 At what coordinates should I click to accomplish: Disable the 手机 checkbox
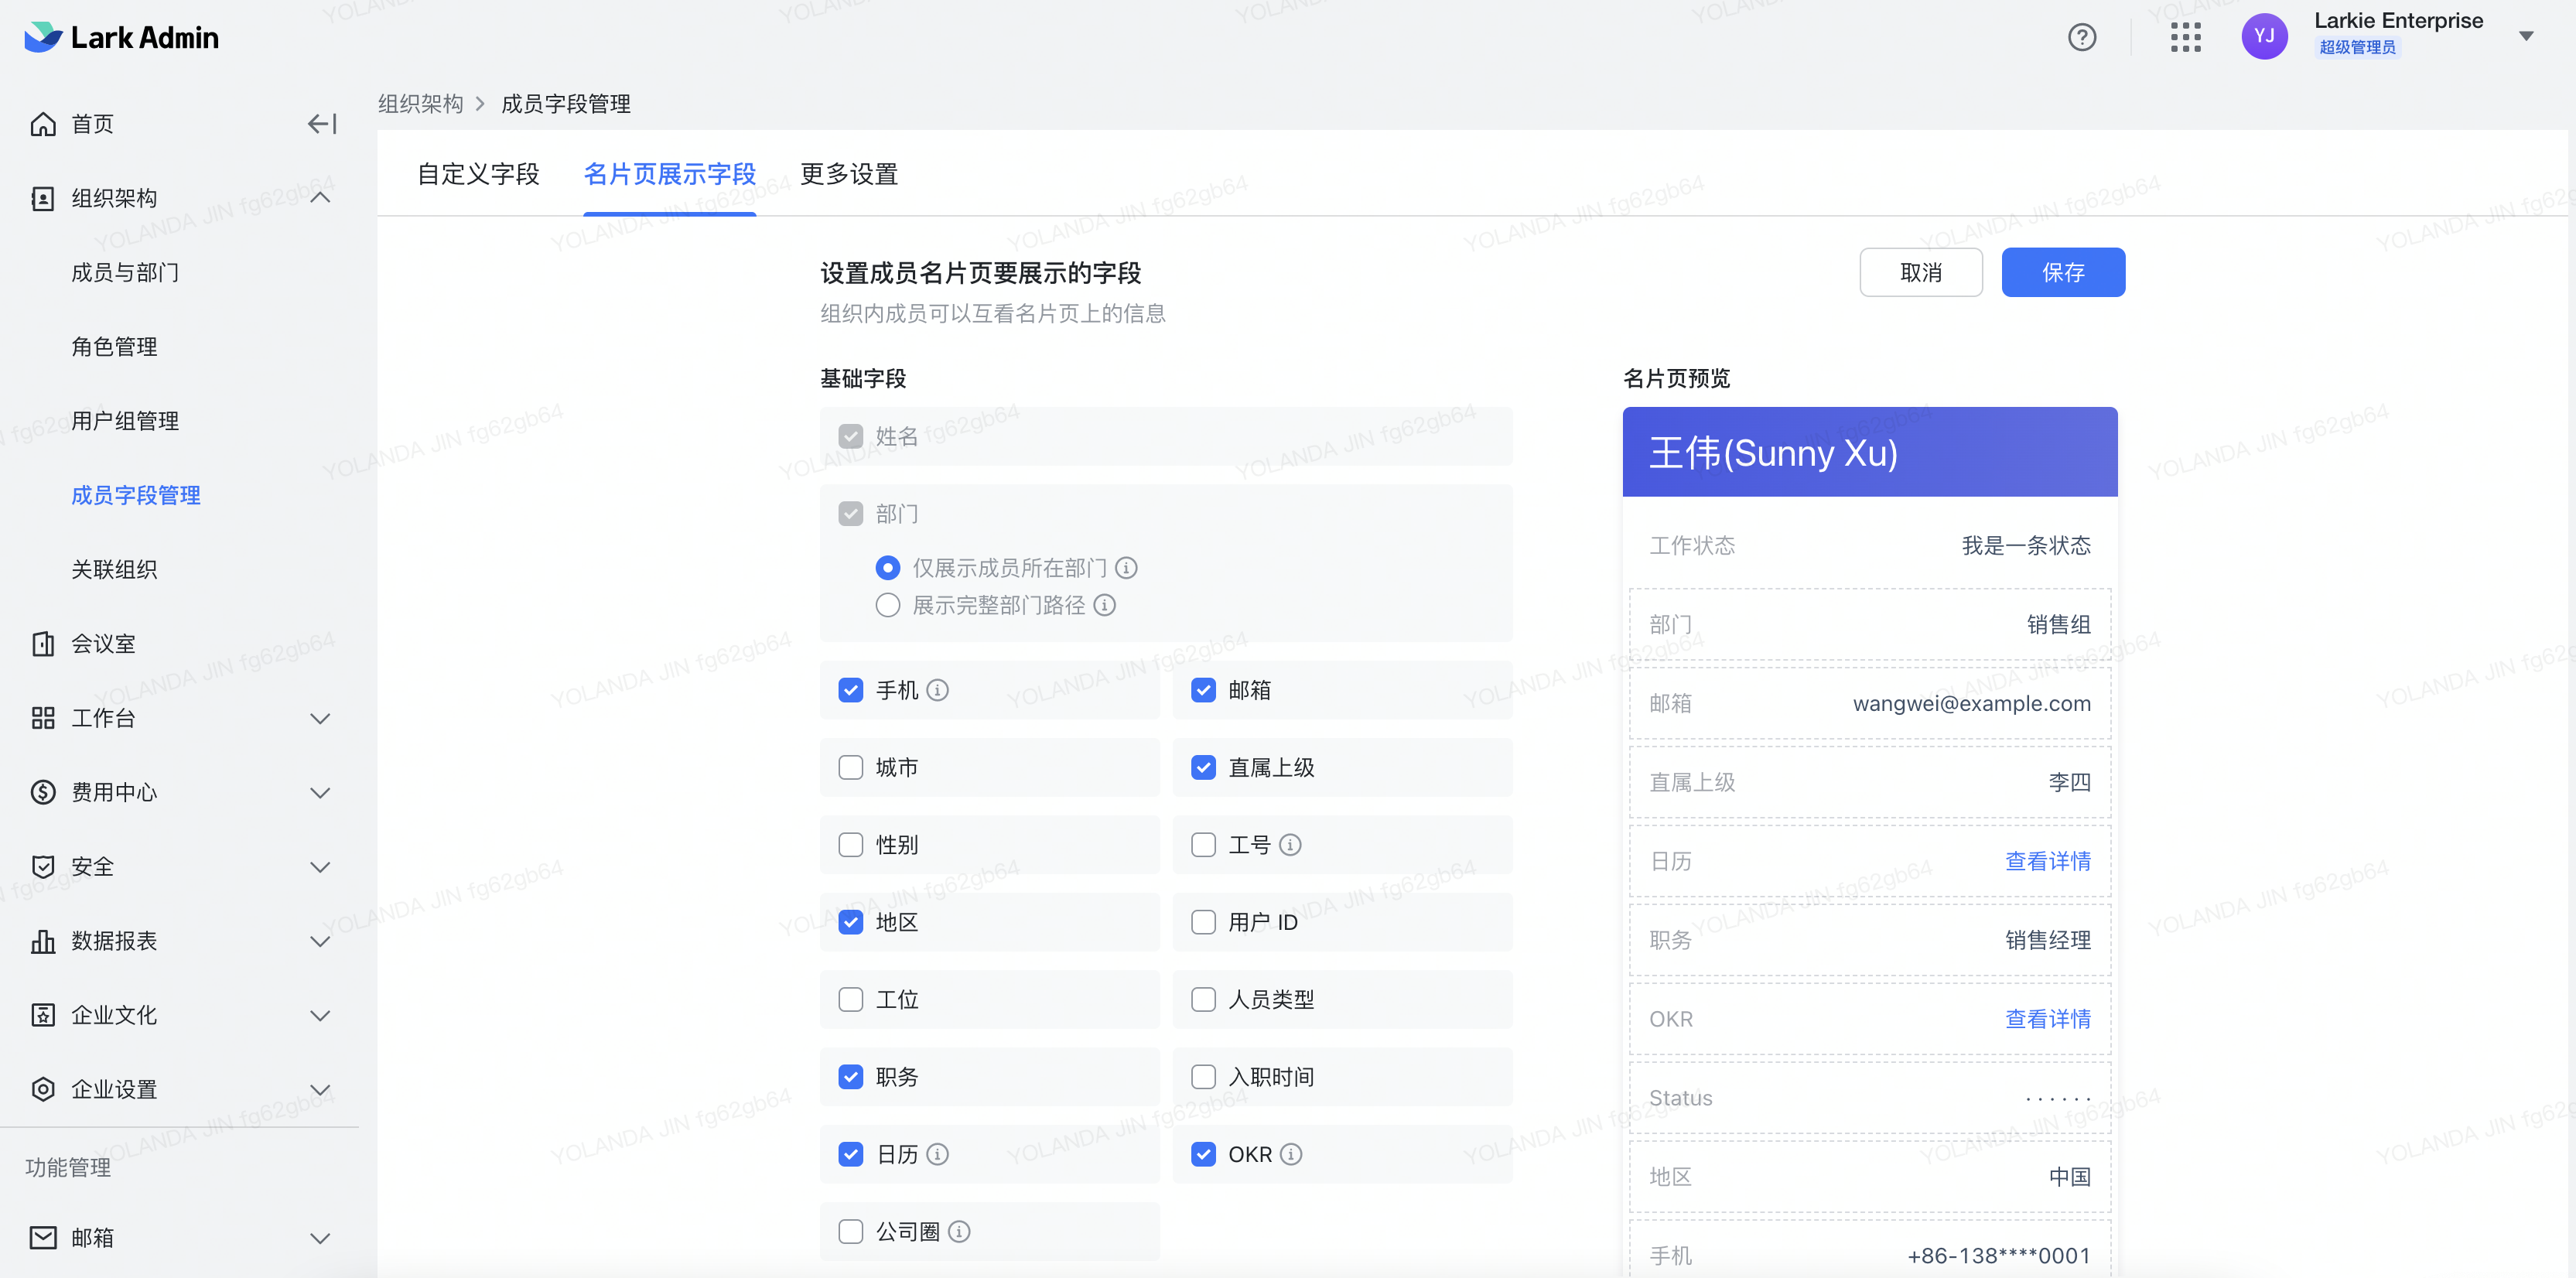pos(850,690)
